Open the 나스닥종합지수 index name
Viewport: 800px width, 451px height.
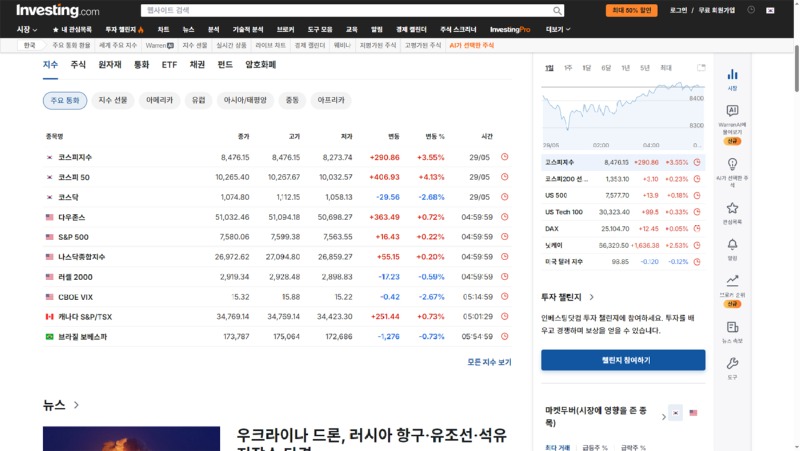82,257
